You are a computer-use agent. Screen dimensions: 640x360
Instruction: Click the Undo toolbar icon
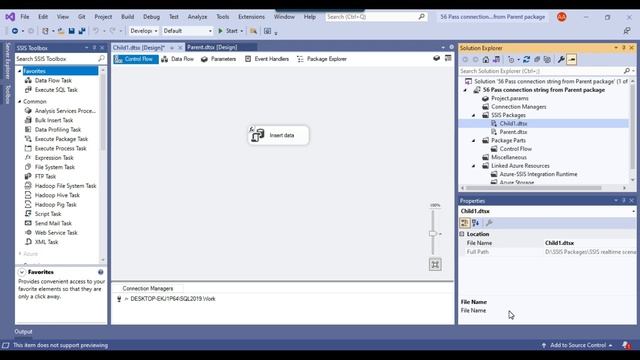96,31
